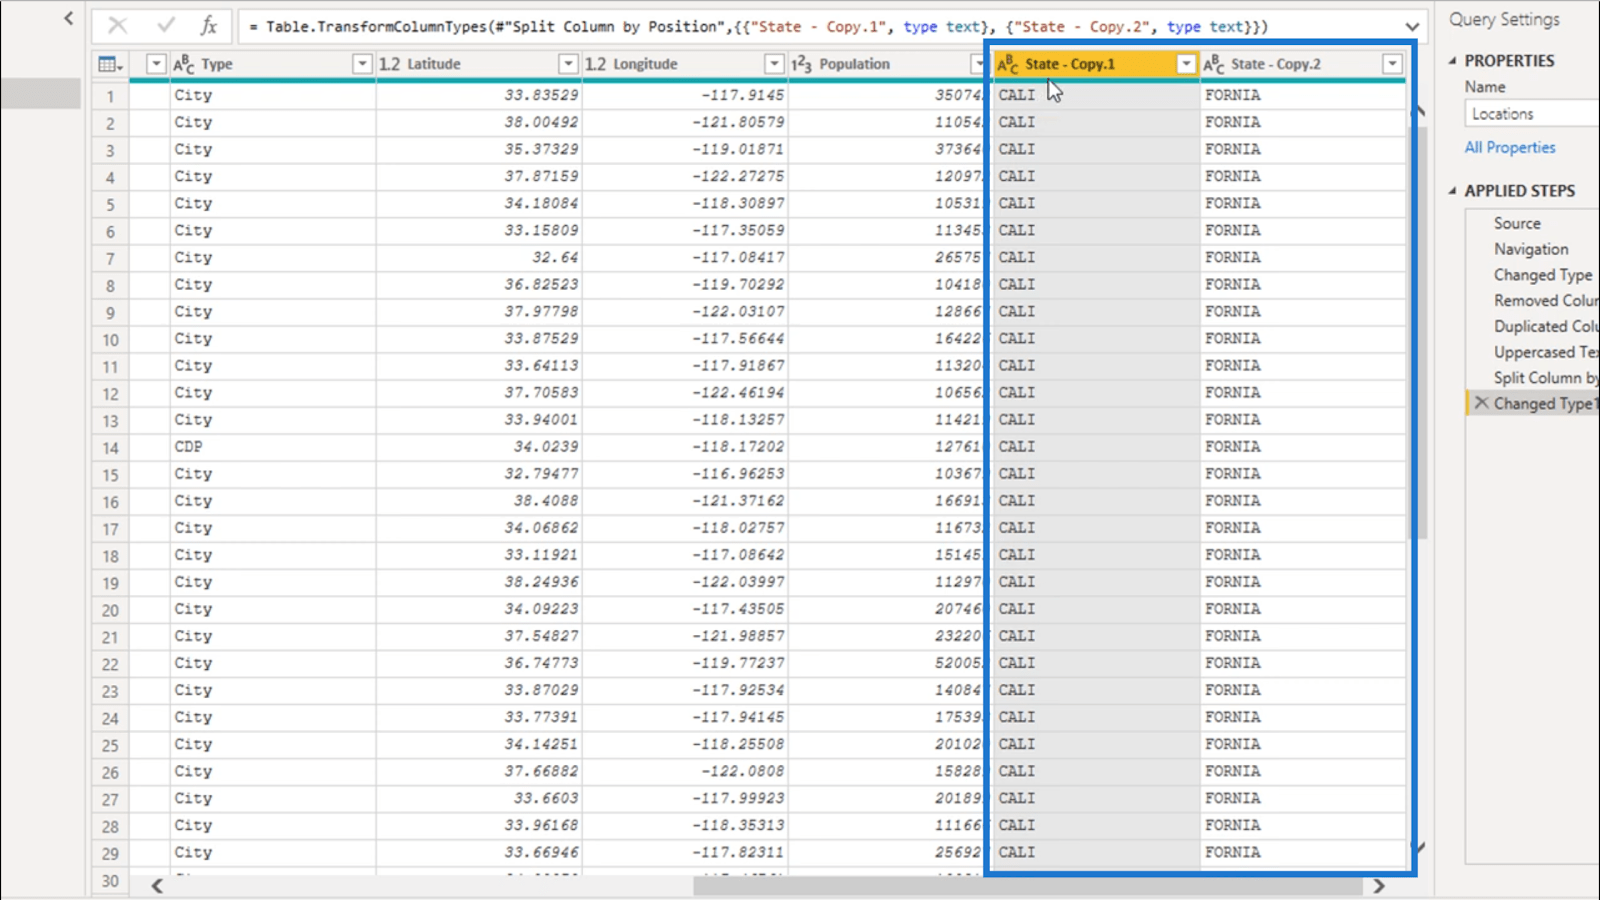Delete the Changed Type1 step using its X icon

(x=1481, y=403)
